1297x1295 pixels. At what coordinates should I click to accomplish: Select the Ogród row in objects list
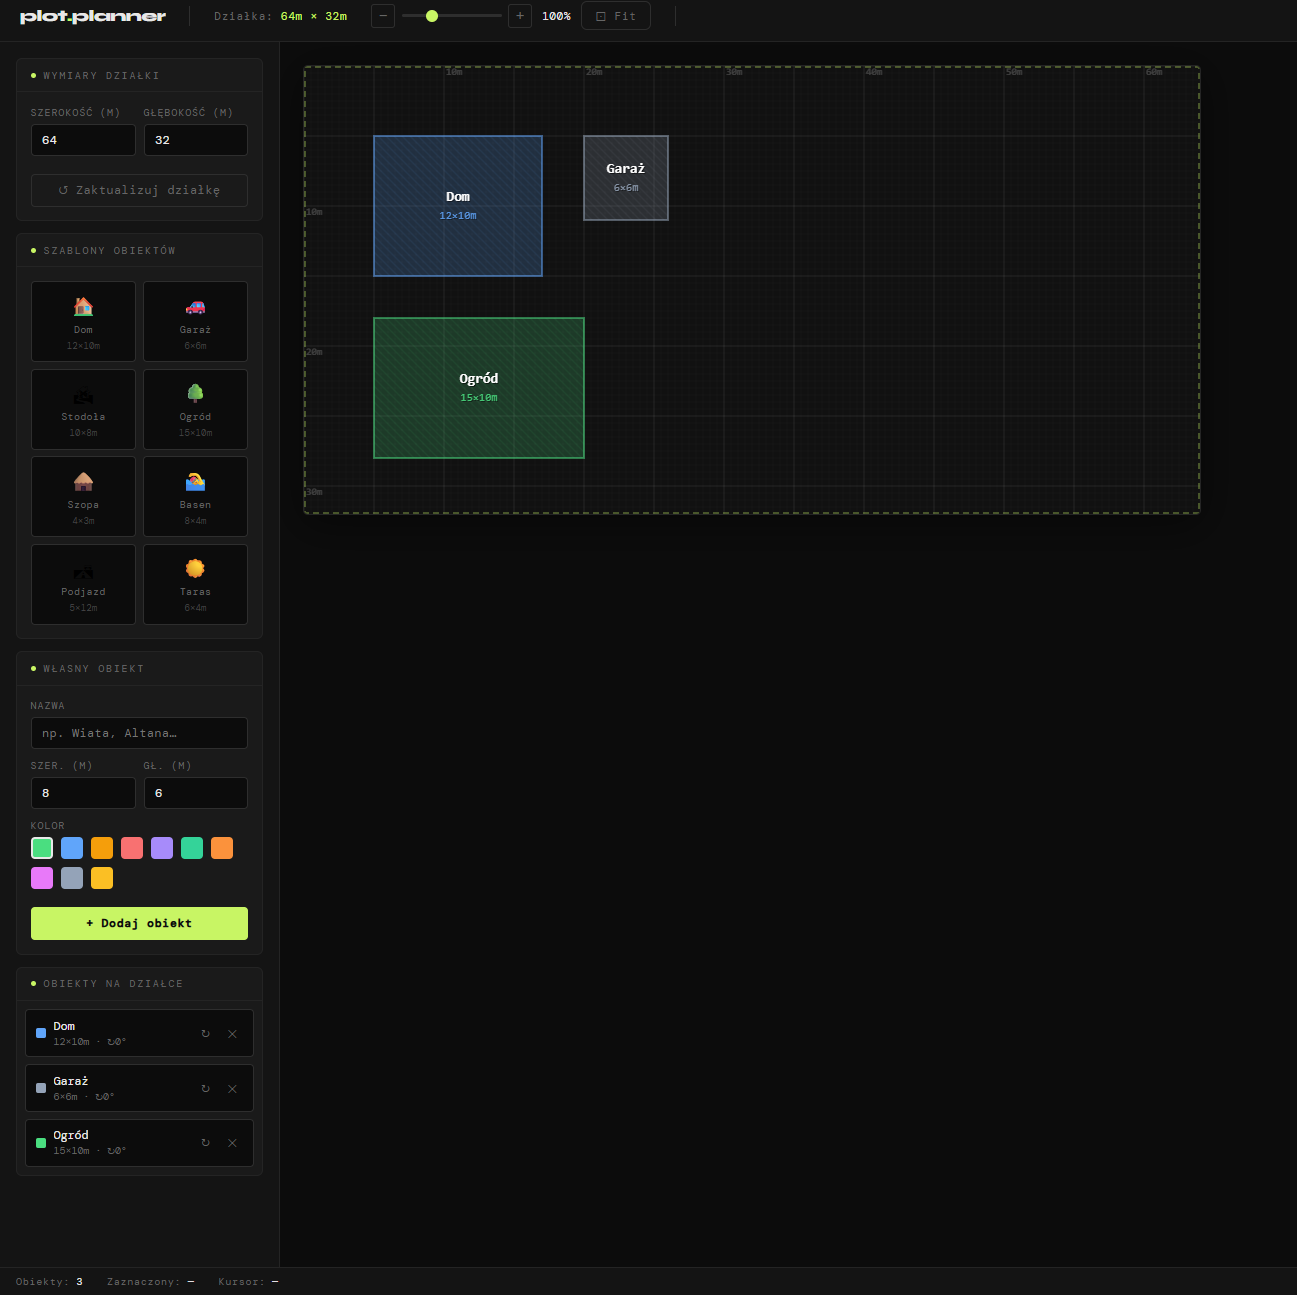click(139, 1143)
